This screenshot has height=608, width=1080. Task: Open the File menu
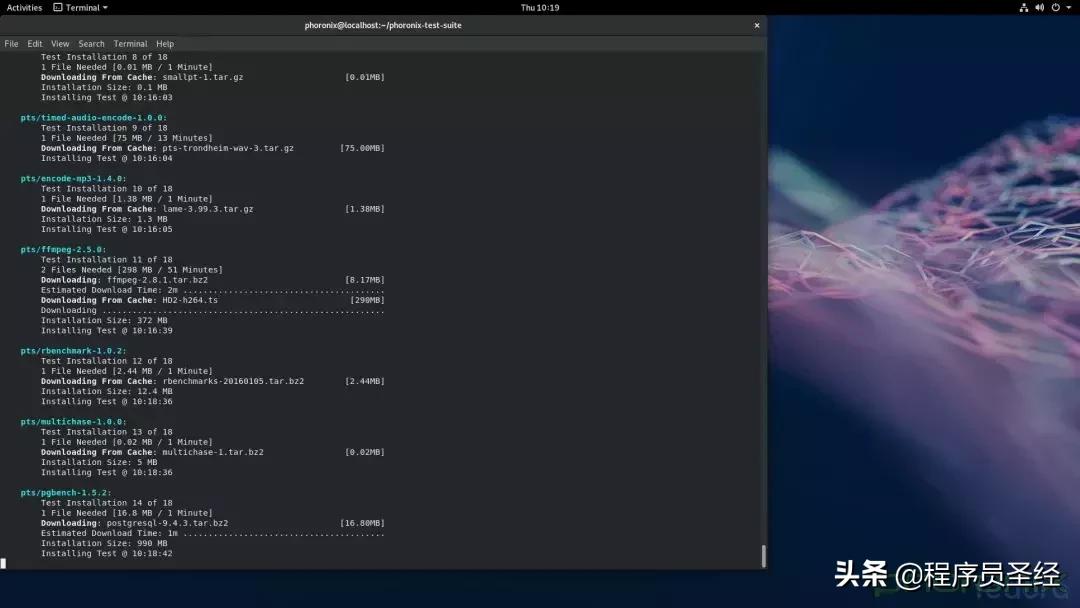pos(10,43)
